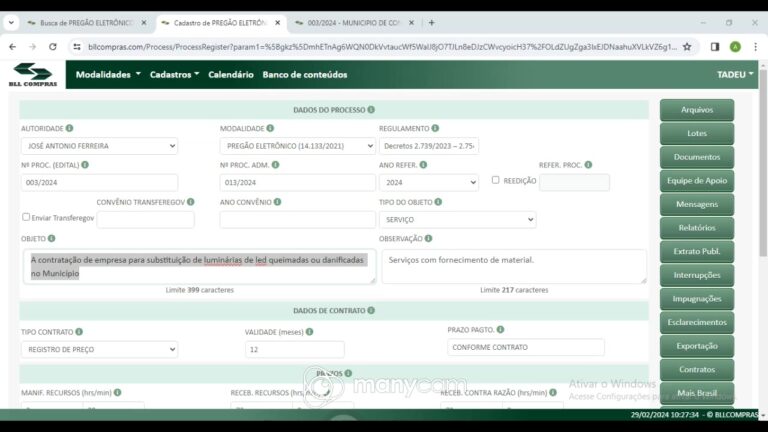Click info icon next to AUTORIDADE label
Viewport: 768px width, 432px height.
pos(70,128)
